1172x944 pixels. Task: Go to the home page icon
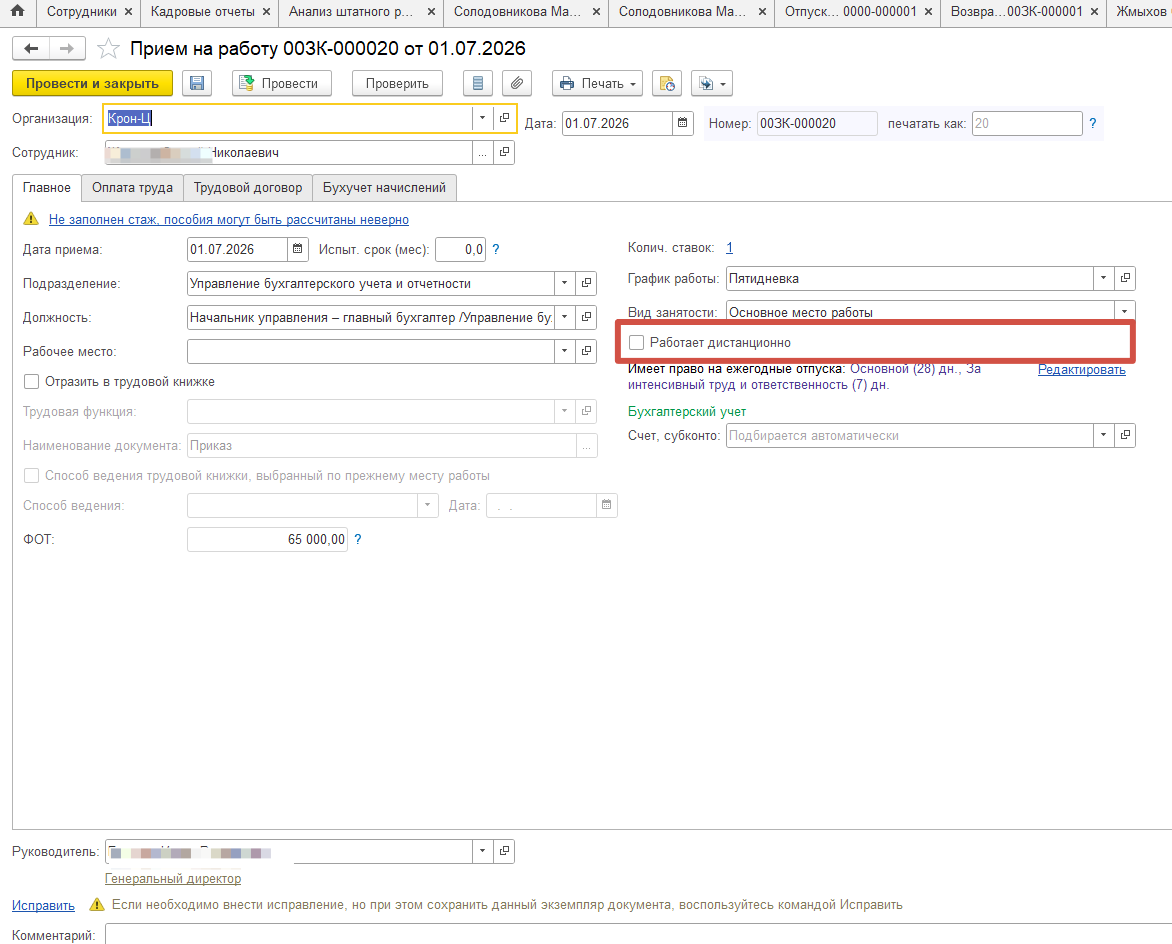[17, 11]
